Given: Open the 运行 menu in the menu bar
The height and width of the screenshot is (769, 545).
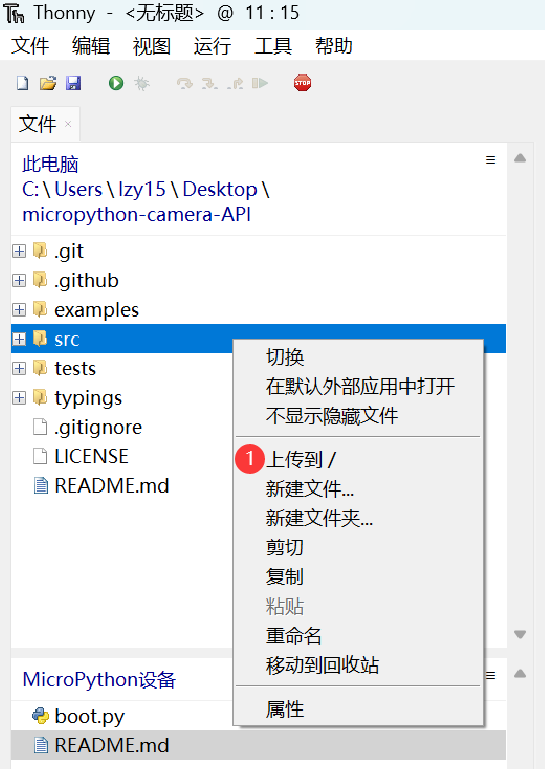Looking at the screenshot, I should pos(212,46).
